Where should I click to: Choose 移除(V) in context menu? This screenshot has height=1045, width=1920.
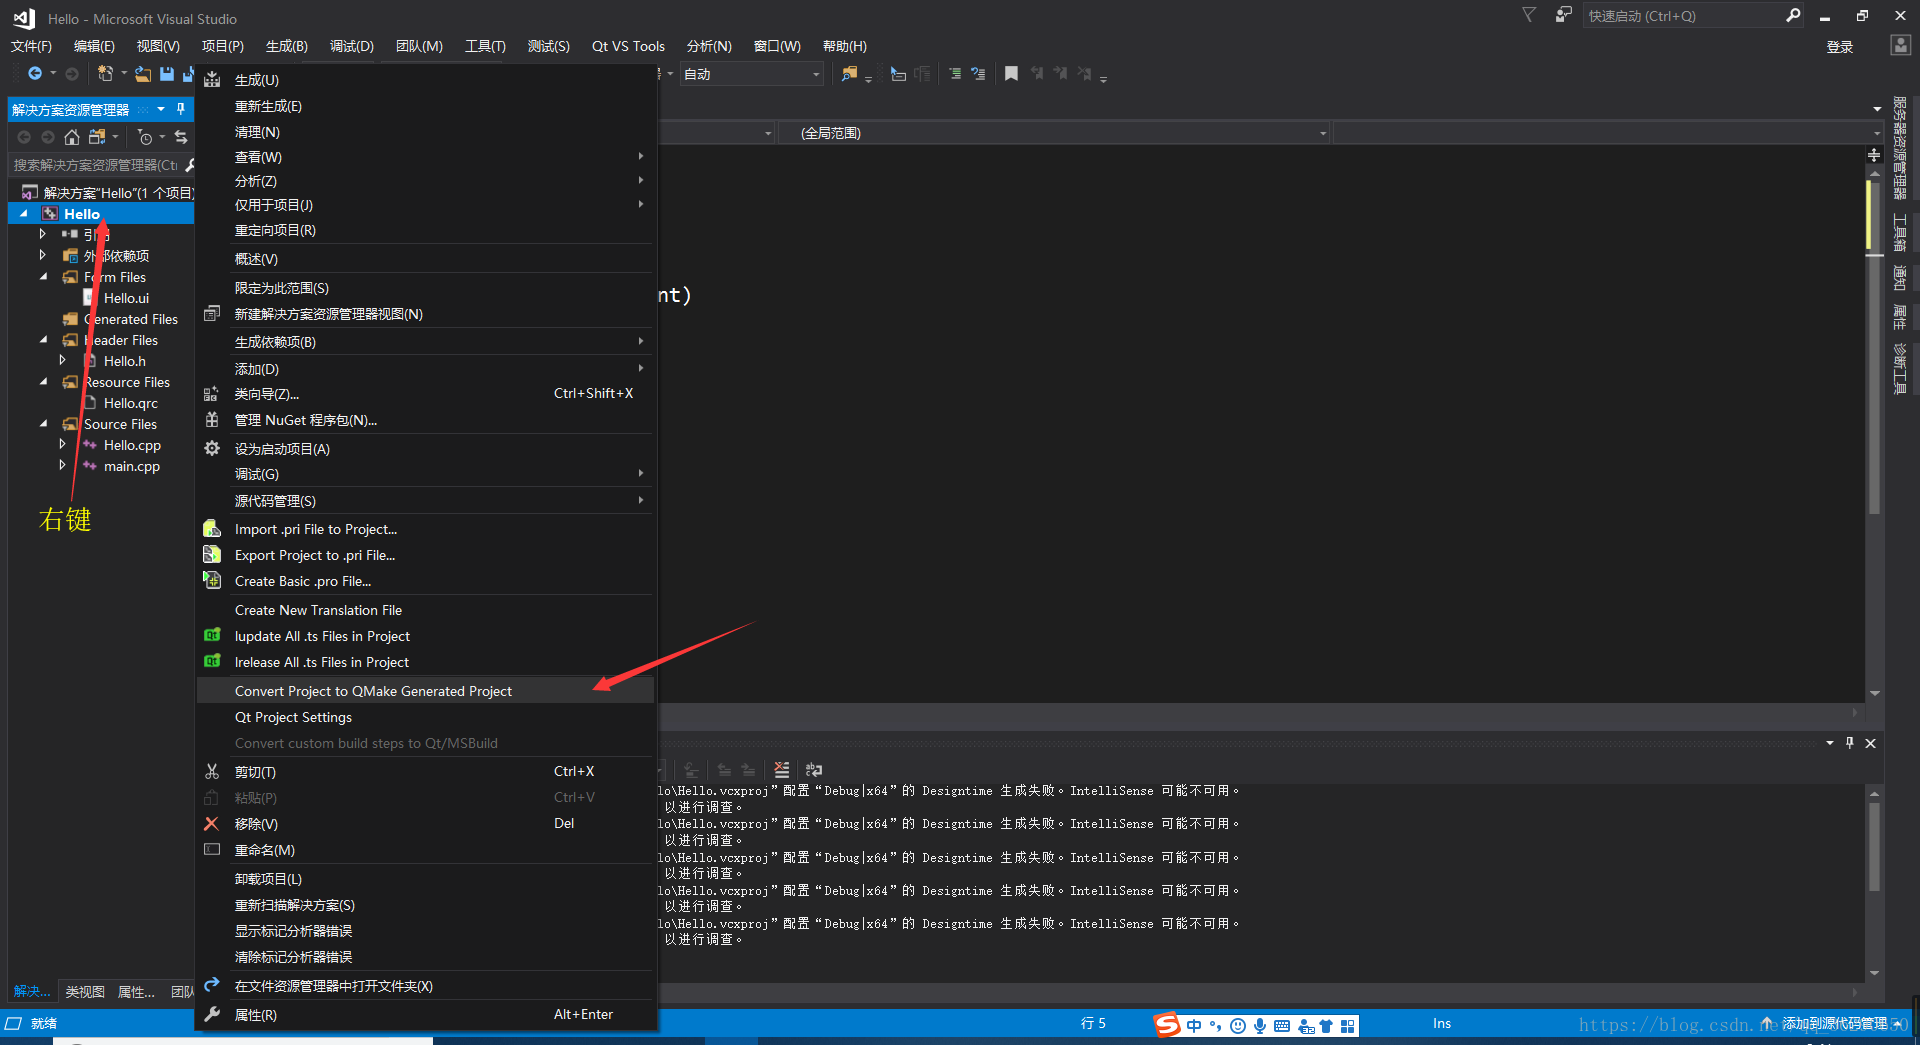(x=426, y=824)
